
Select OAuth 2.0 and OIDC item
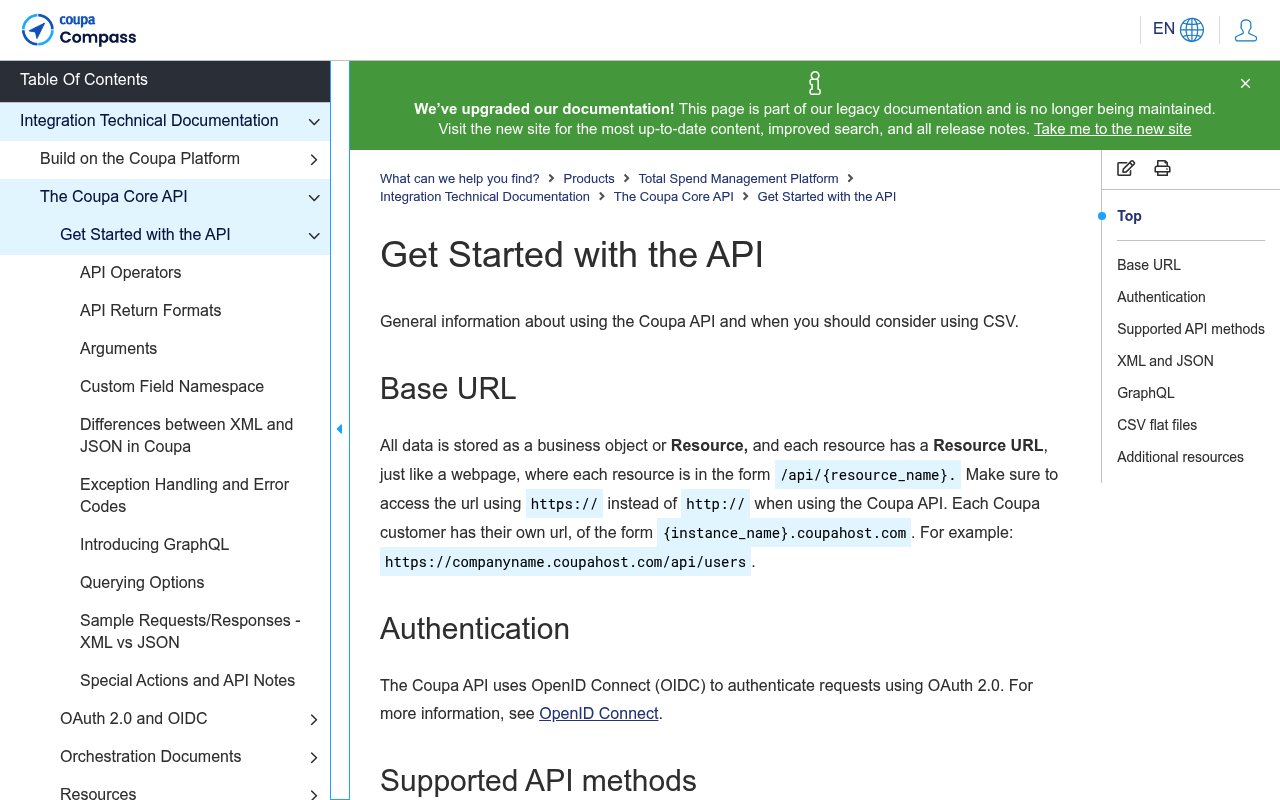(x=134, y=718)
